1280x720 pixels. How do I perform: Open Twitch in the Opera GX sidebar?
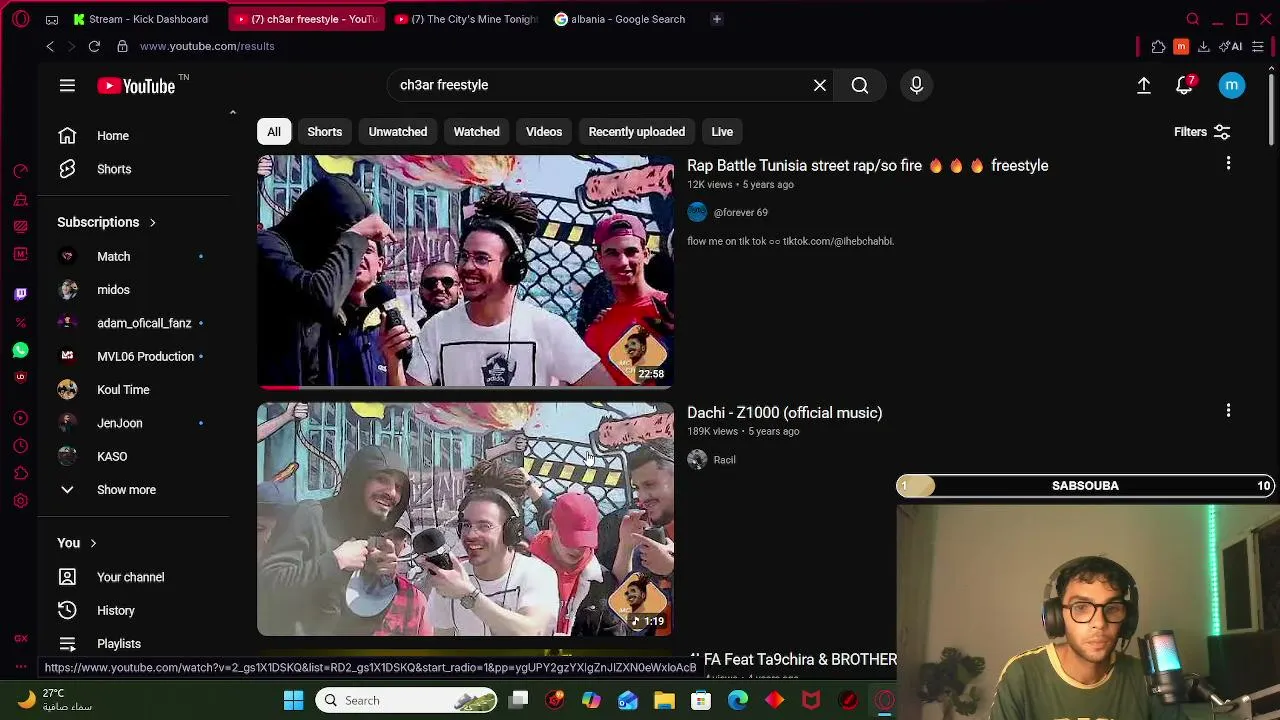click(x=20, y=293)
